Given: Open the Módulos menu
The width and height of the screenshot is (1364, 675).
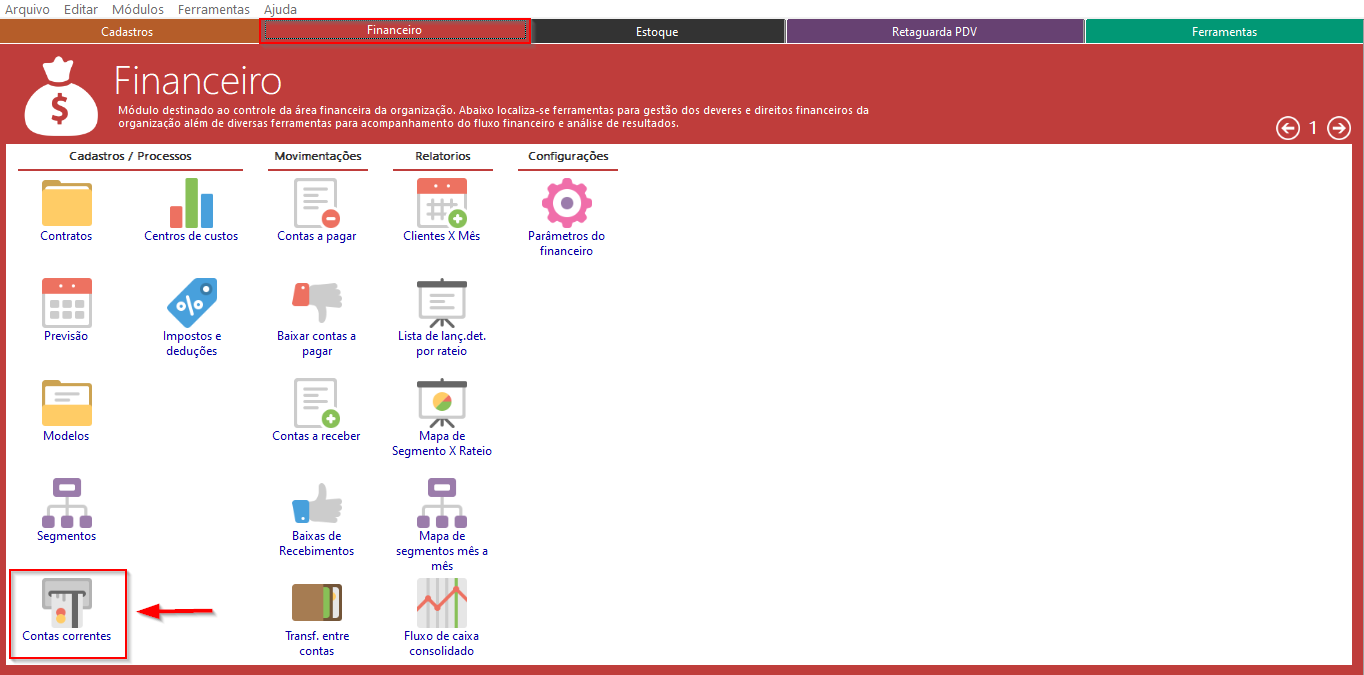Looking at the screenshot, I should tap(138, 9).
